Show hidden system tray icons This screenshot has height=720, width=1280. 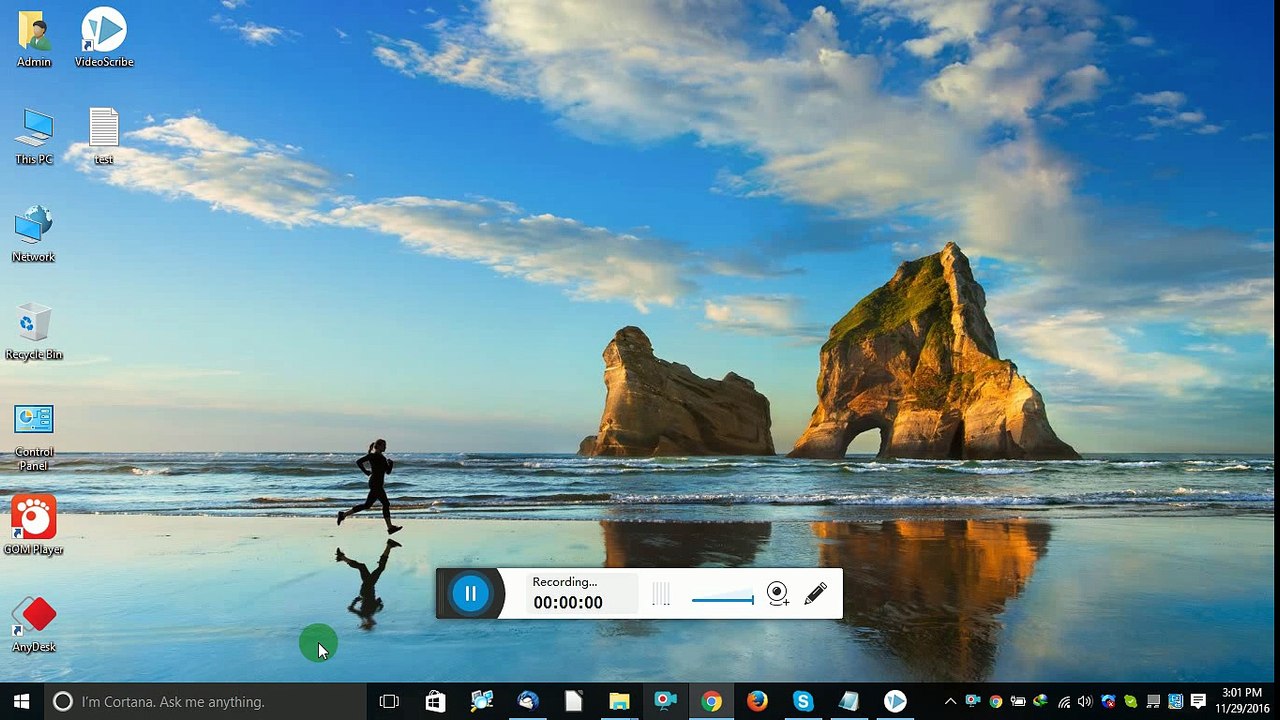(x=950, y=702)
